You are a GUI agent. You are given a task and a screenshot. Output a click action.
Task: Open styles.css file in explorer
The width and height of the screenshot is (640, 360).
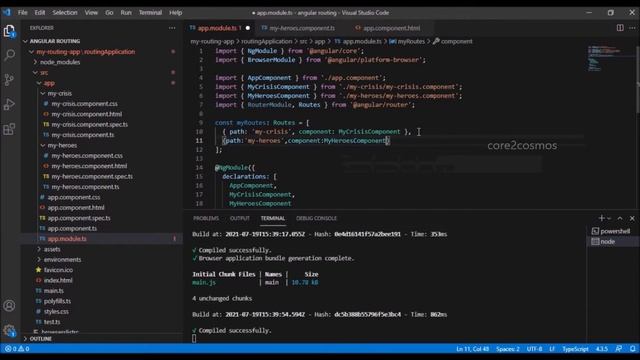click(56, 311)
